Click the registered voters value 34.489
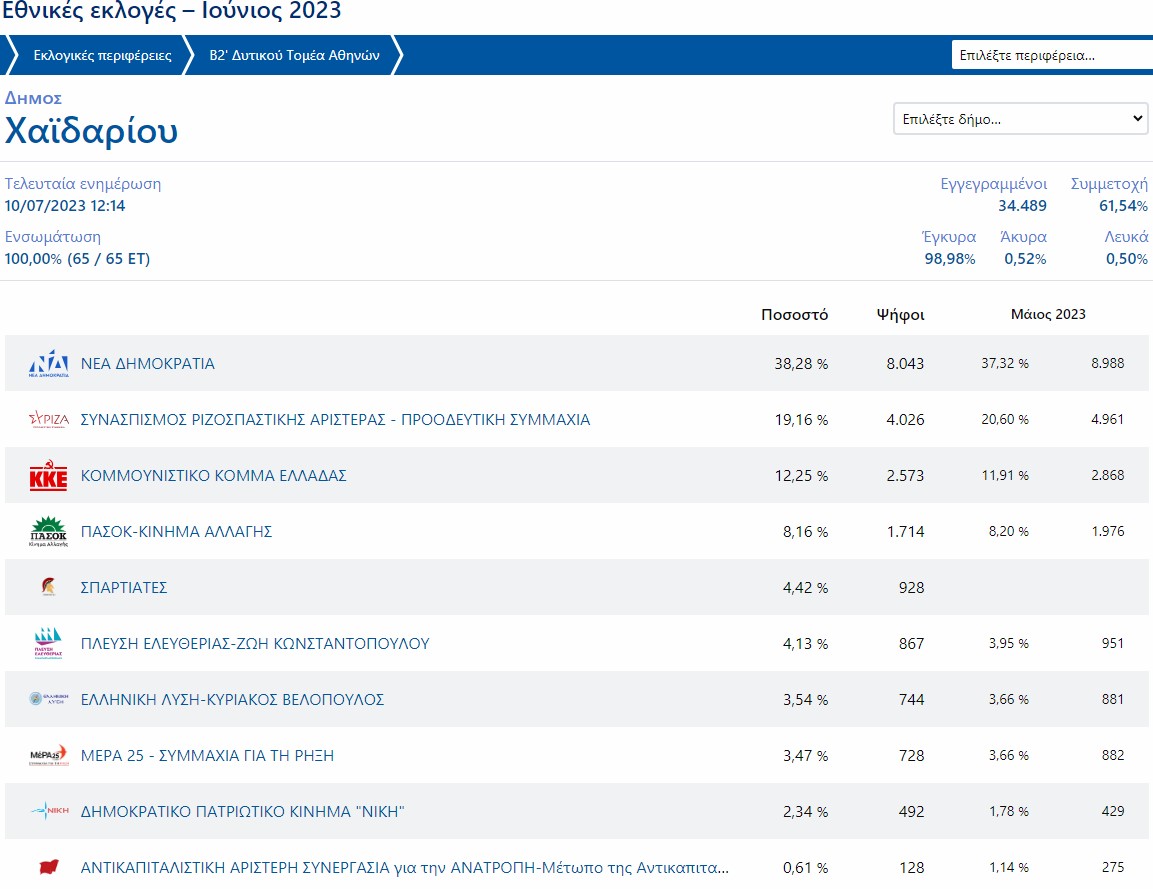Image resolution: width=1153 pixels, height=889 pixels. tap(1022, 206)
